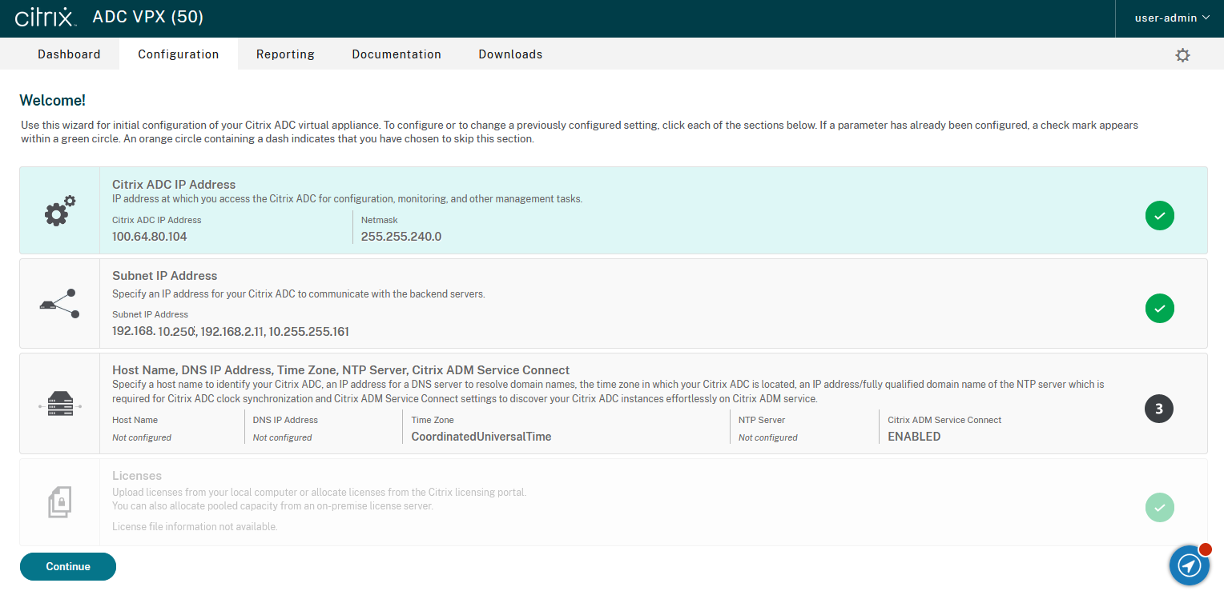1224x600 pixels.
Task: Click the green check for Subnet IP Address
Action: (1159, 308)
